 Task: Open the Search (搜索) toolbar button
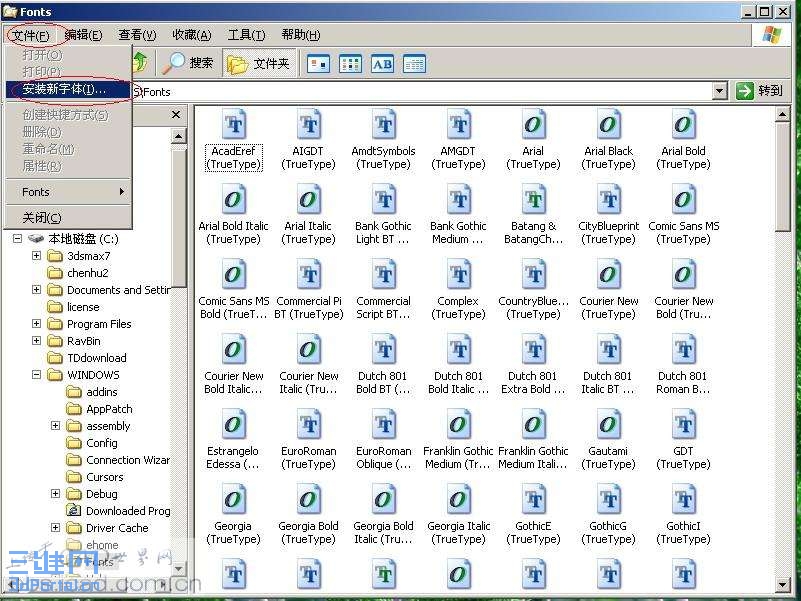(187, 63)
